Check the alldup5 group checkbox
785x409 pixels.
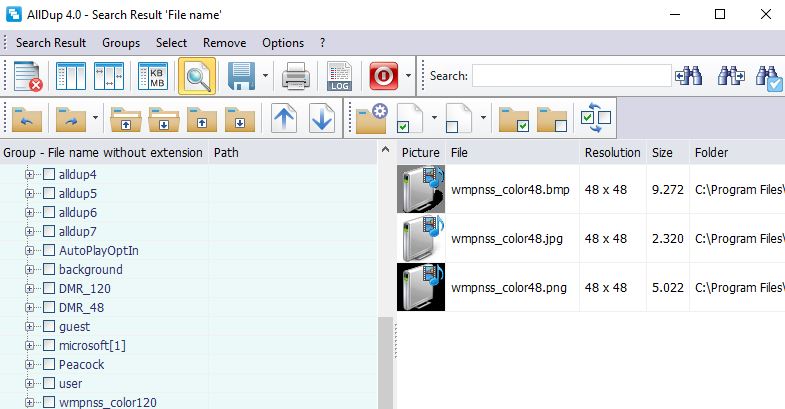click(x=49, y=193)
